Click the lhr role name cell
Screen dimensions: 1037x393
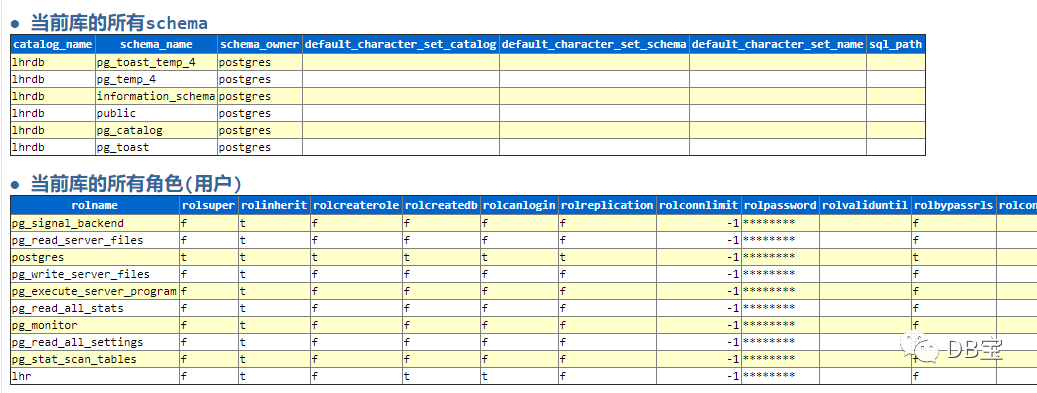(x=95, y=376)
